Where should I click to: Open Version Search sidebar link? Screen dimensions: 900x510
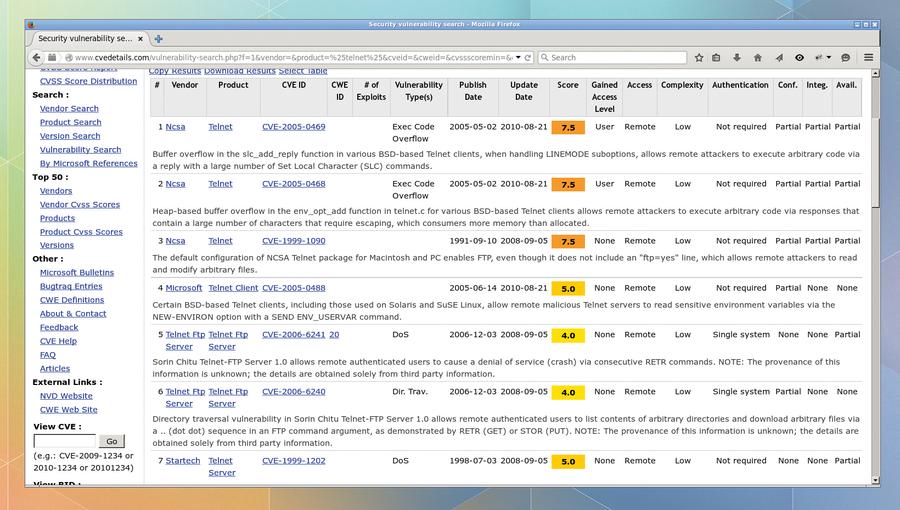[70, 136]
